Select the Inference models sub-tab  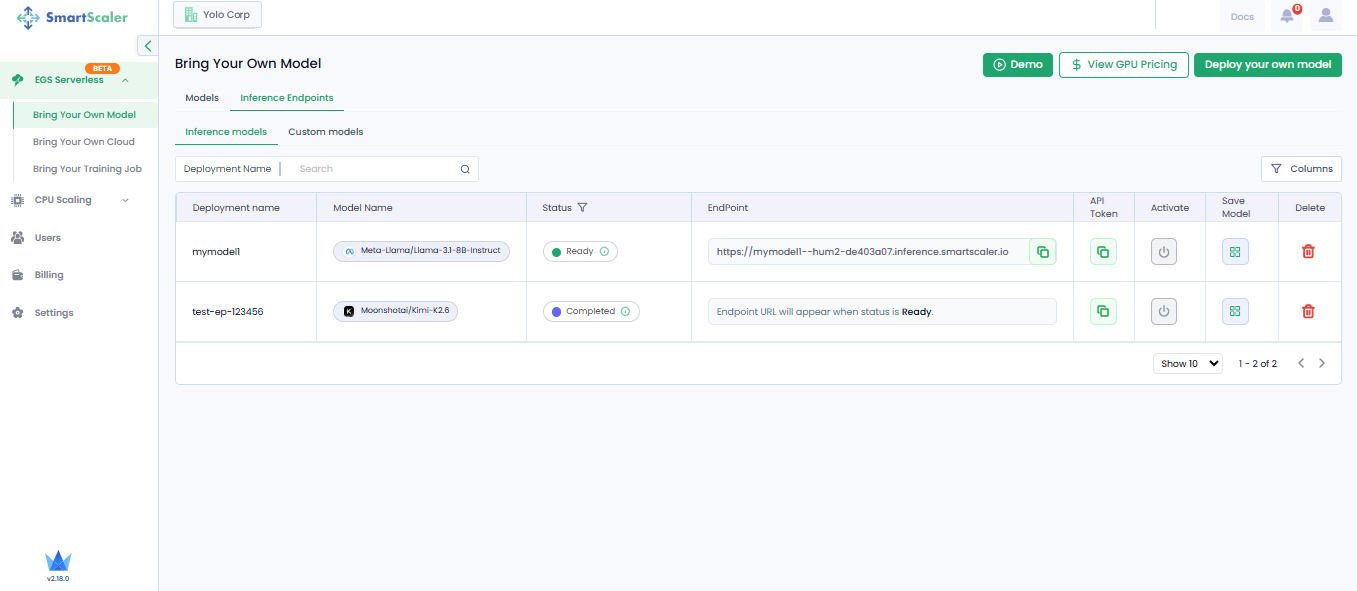tap(226, 132)
